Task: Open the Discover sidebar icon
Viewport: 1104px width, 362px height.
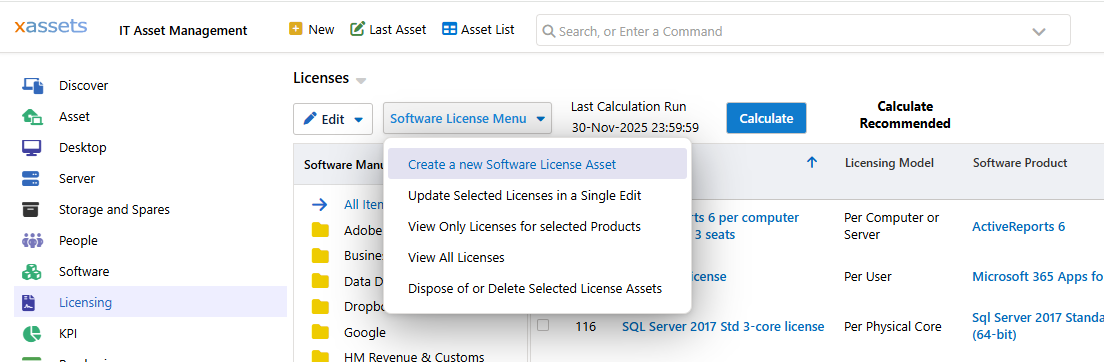Action: [33, 85]
